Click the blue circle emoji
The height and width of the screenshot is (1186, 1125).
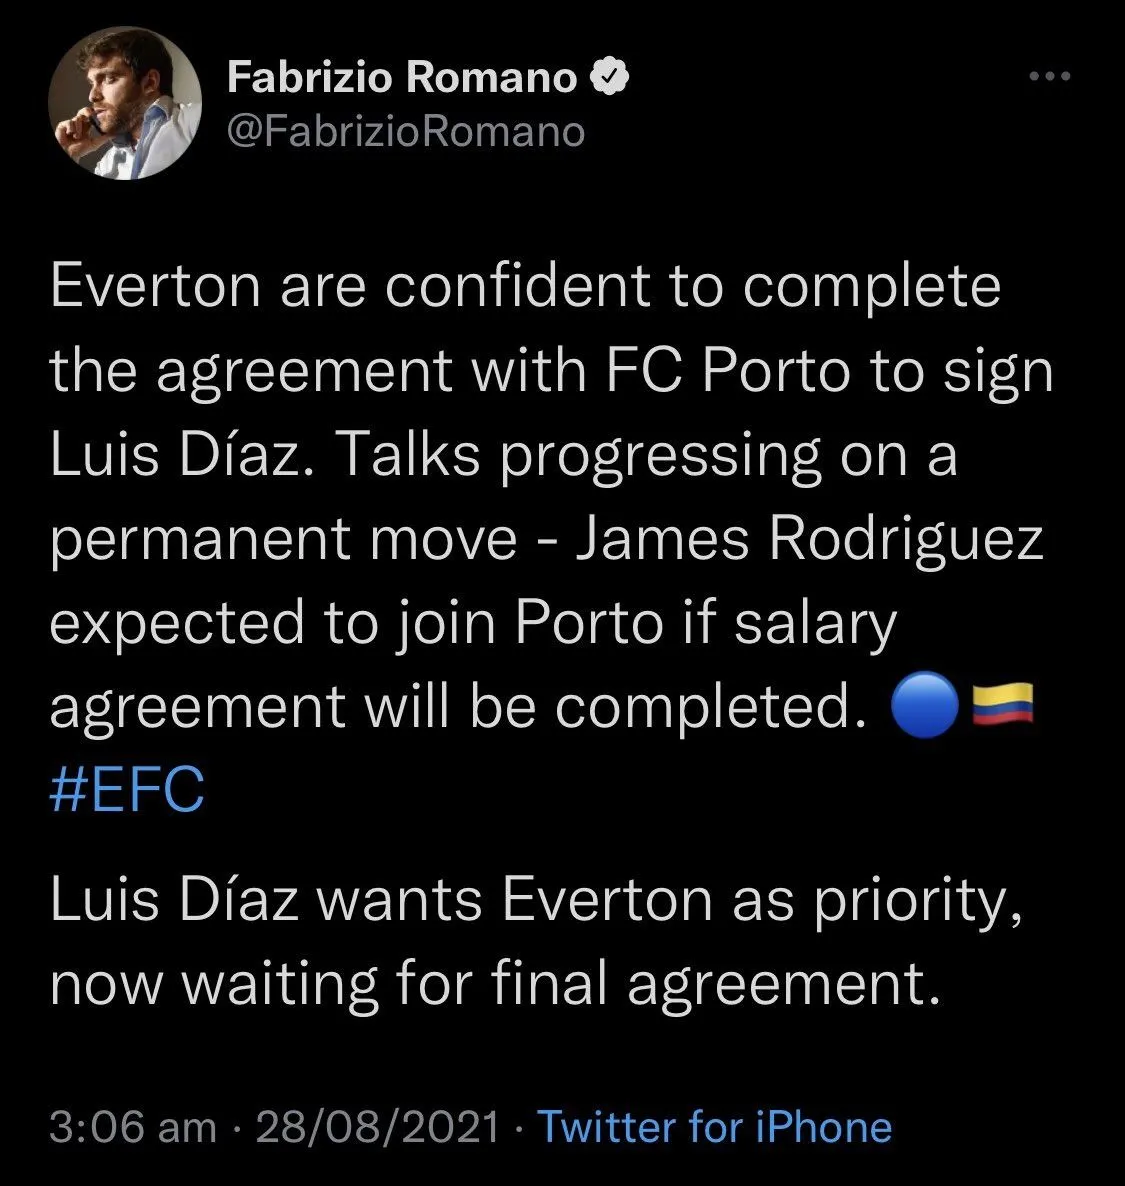924,707
